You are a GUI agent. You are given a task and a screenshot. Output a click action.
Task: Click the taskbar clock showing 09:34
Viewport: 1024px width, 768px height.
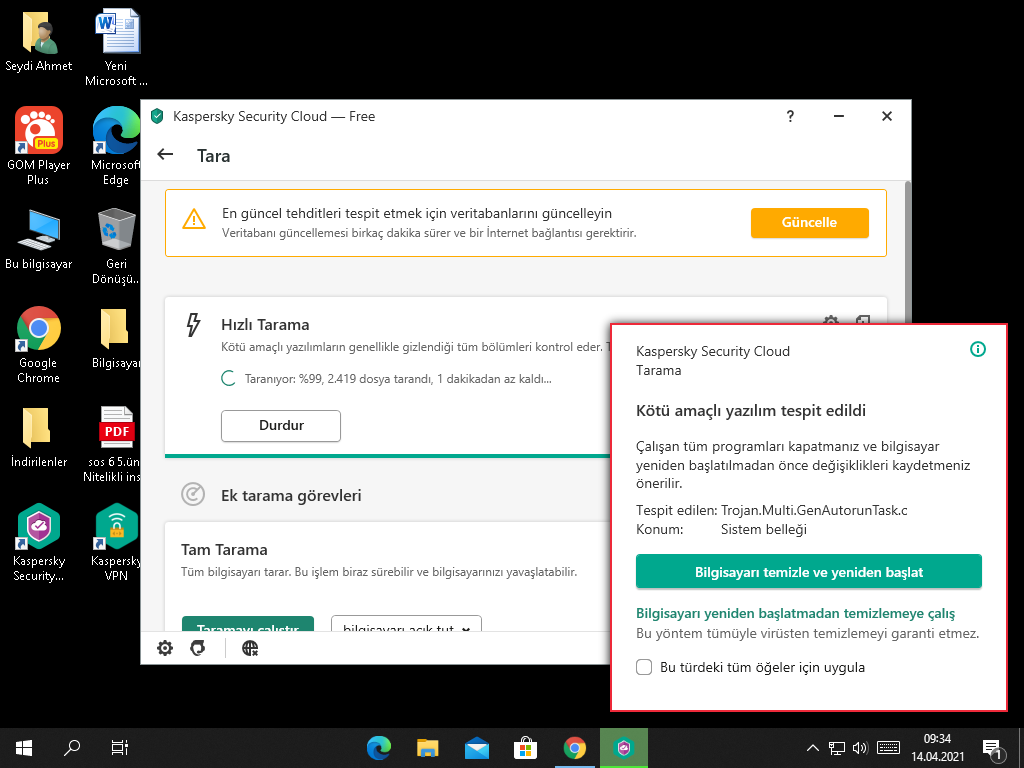tap(938, 748)
